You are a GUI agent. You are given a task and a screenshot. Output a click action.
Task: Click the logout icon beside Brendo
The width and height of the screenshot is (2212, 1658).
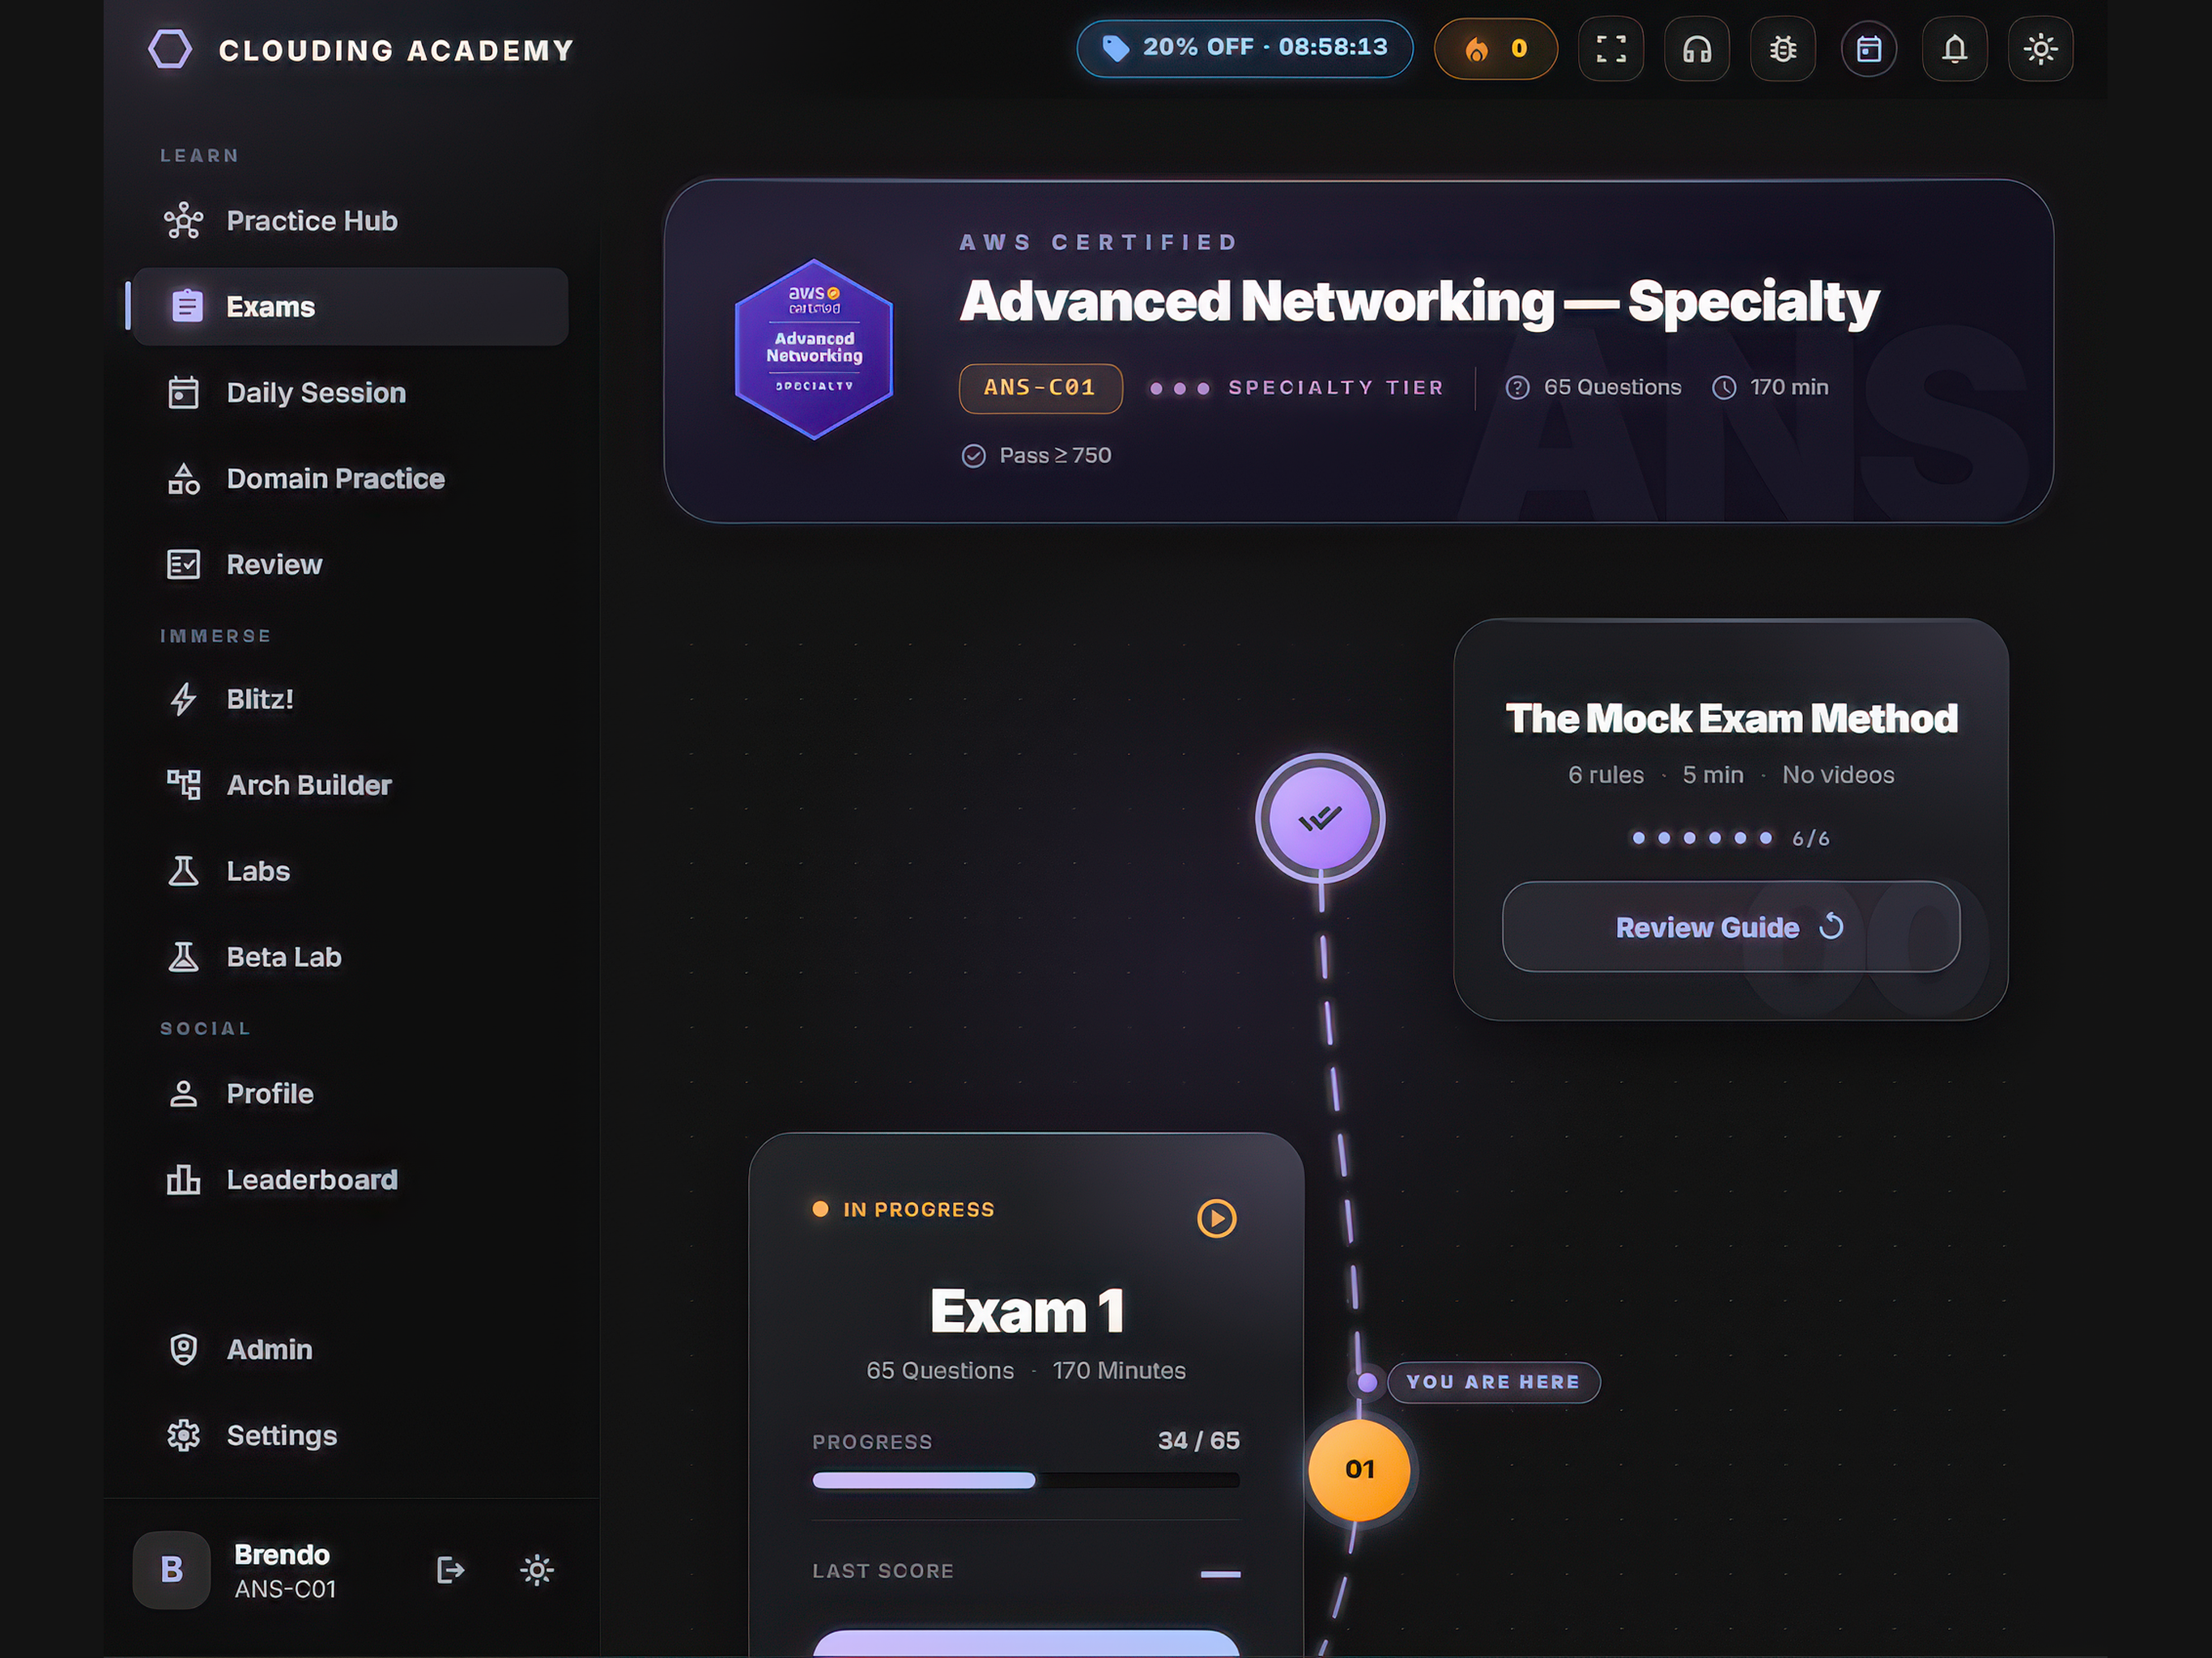451,1569
